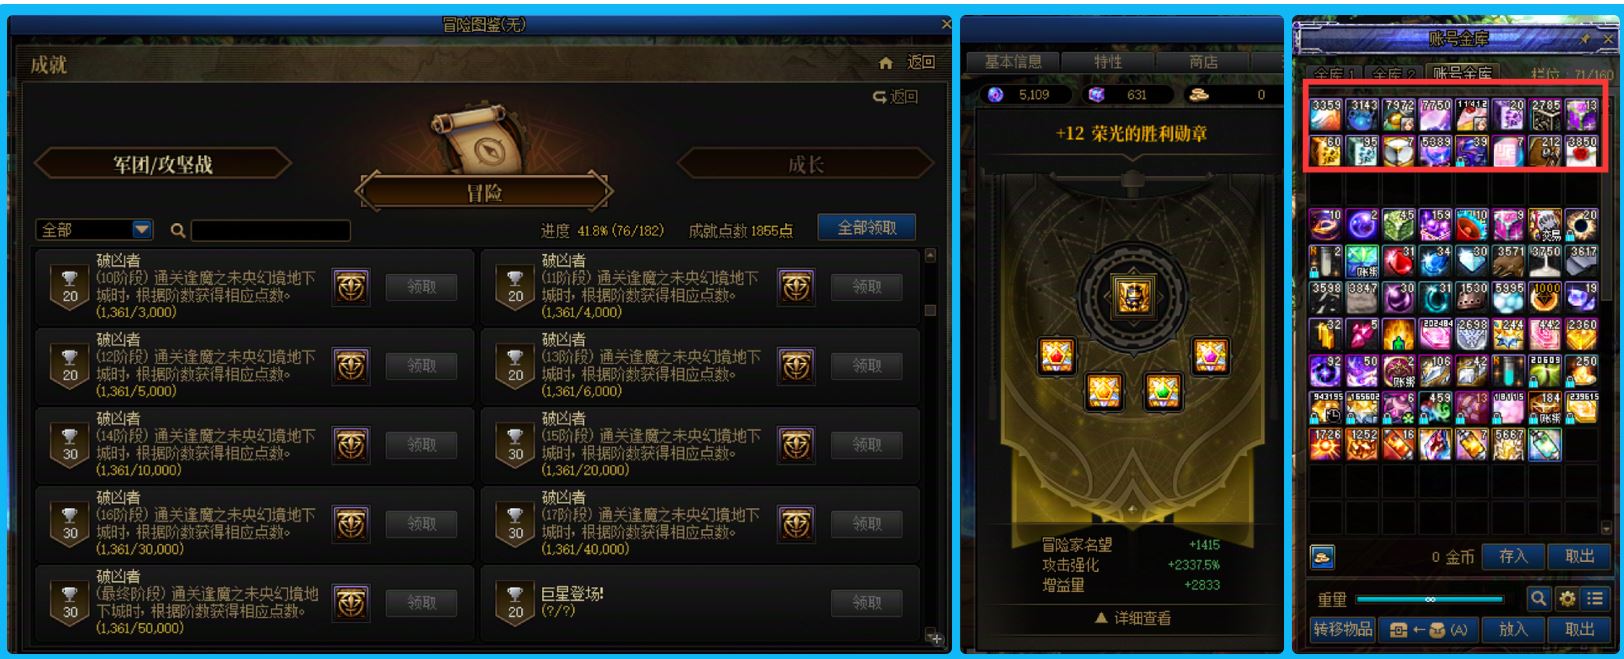The image size is (1624, 659).
Task: Click the 全部领取 button
Action: coord(866,228)
